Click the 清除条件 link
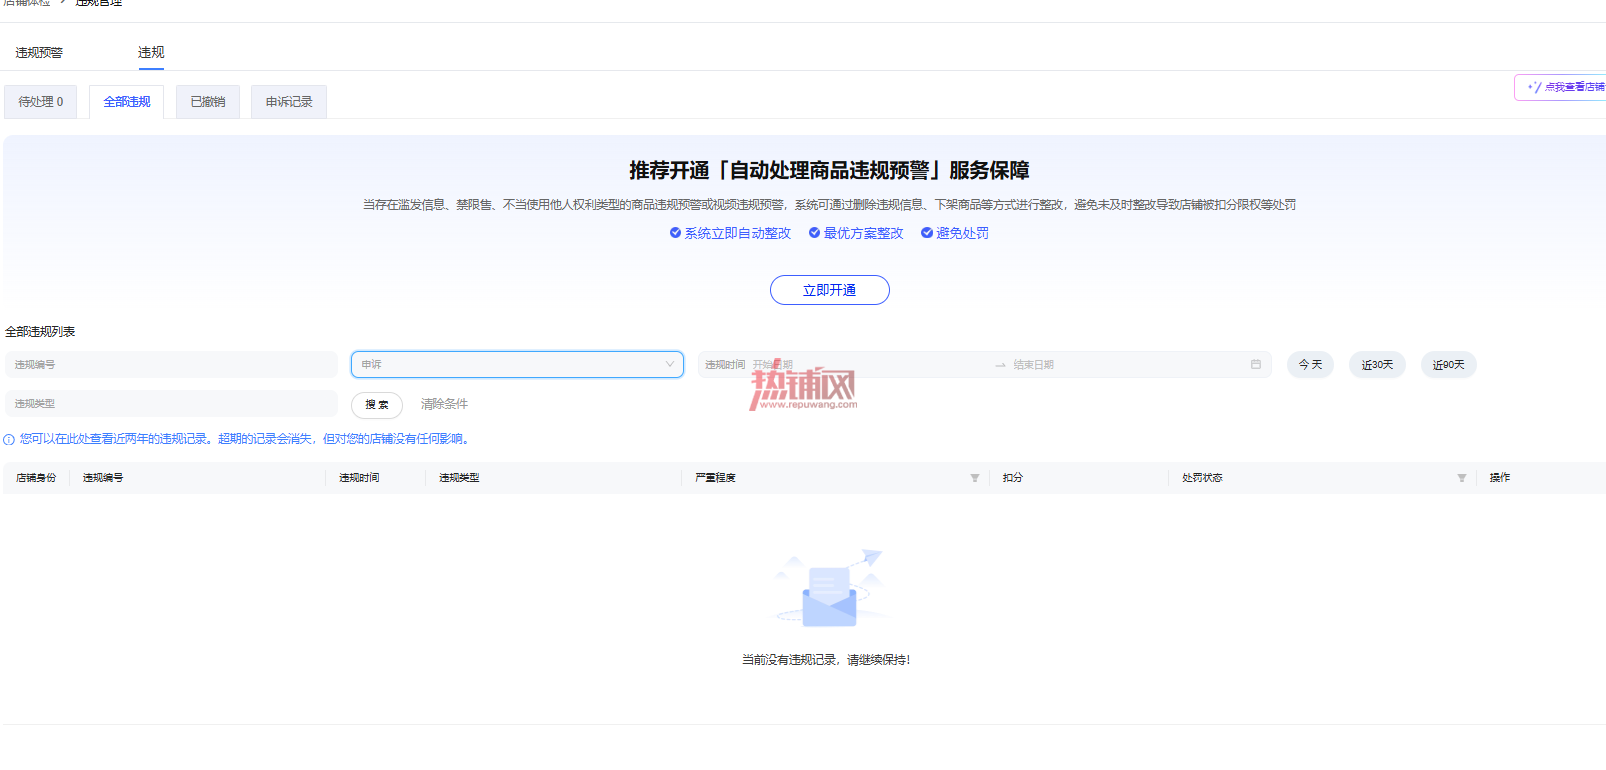Viewport: 1606px width, 770px height. 444,404
